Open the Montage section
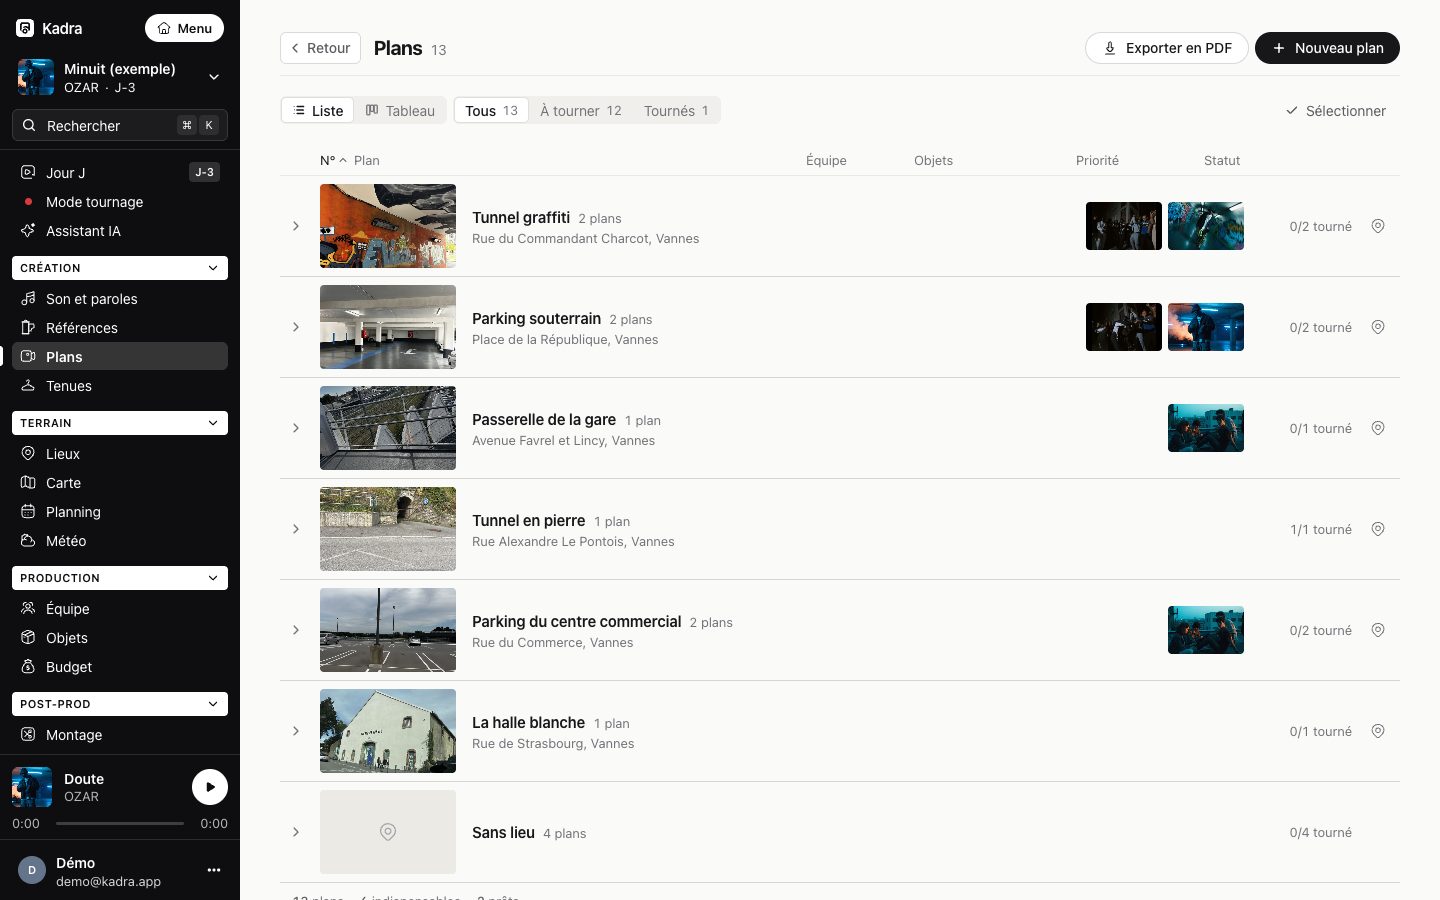 (x=120, y=735)
